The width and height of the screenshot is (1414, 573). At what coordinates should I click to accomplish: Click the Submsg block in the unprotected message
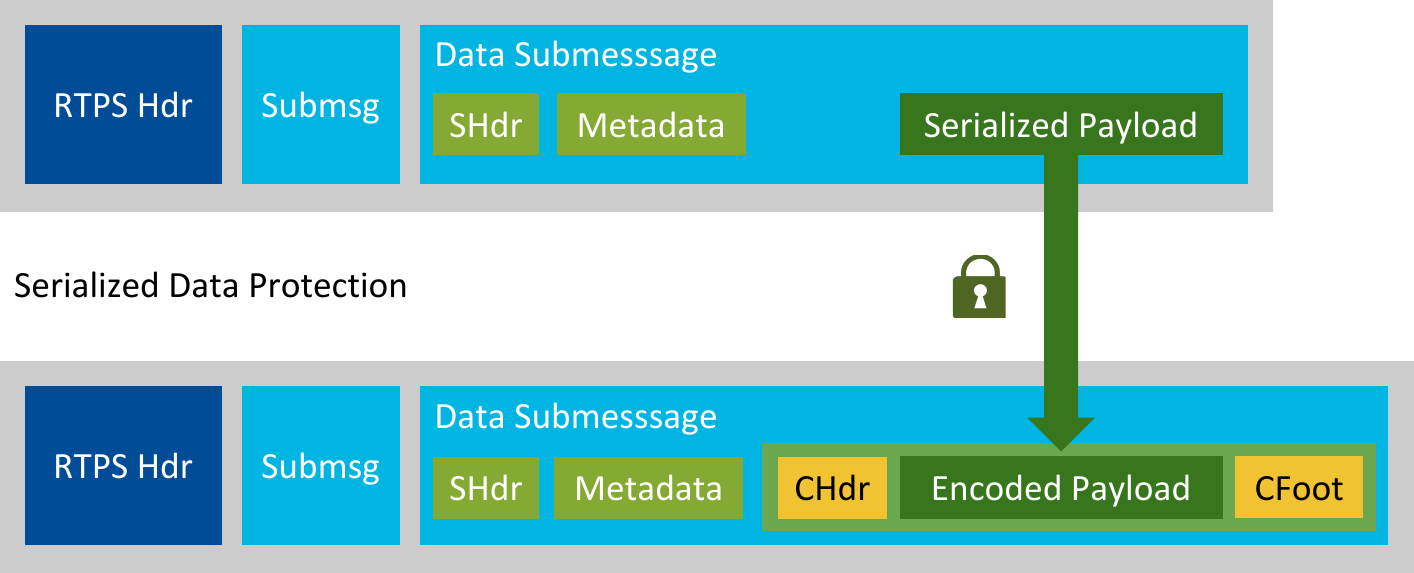pyautogui.click(x=321, y=105)
